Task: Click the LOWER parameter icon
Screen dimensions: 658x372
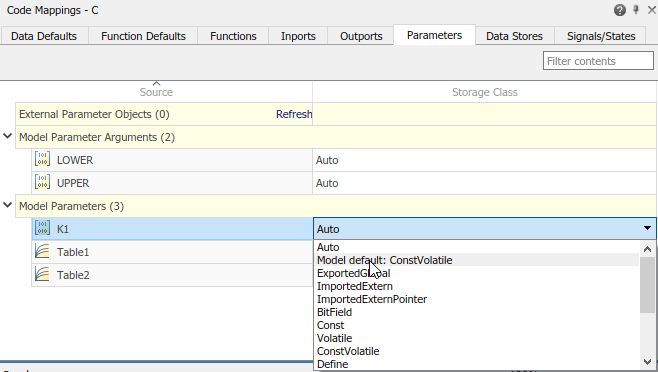Action: pyautogui.click(x=42, y=160)
